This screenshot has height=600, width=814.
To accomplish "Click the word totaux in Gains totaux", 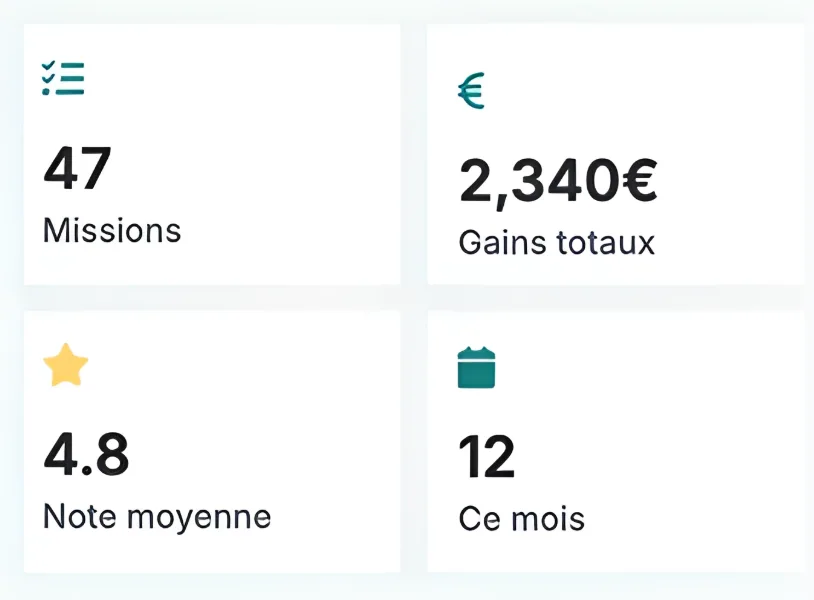I will [x=606, y=243].
